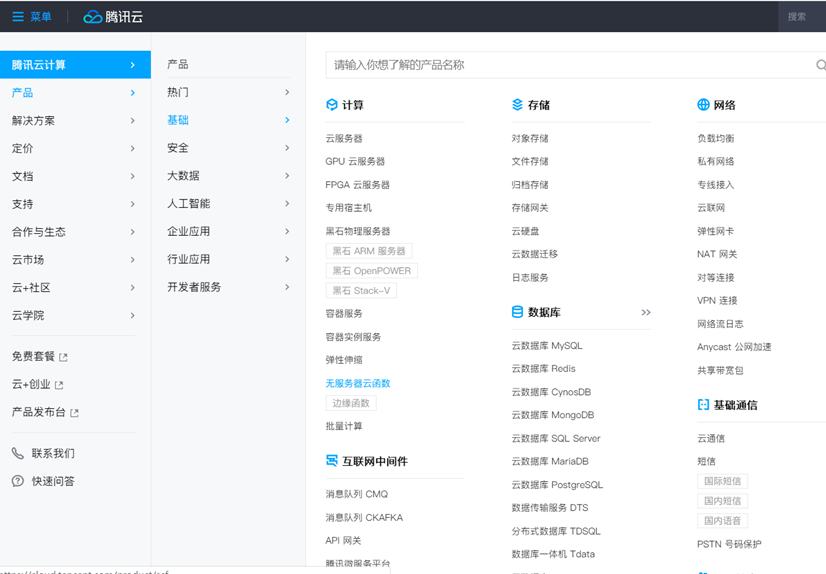This screenshot has width=826, height=574.
Task: Click the 存储 category layers icon
Action: [517, 105]
